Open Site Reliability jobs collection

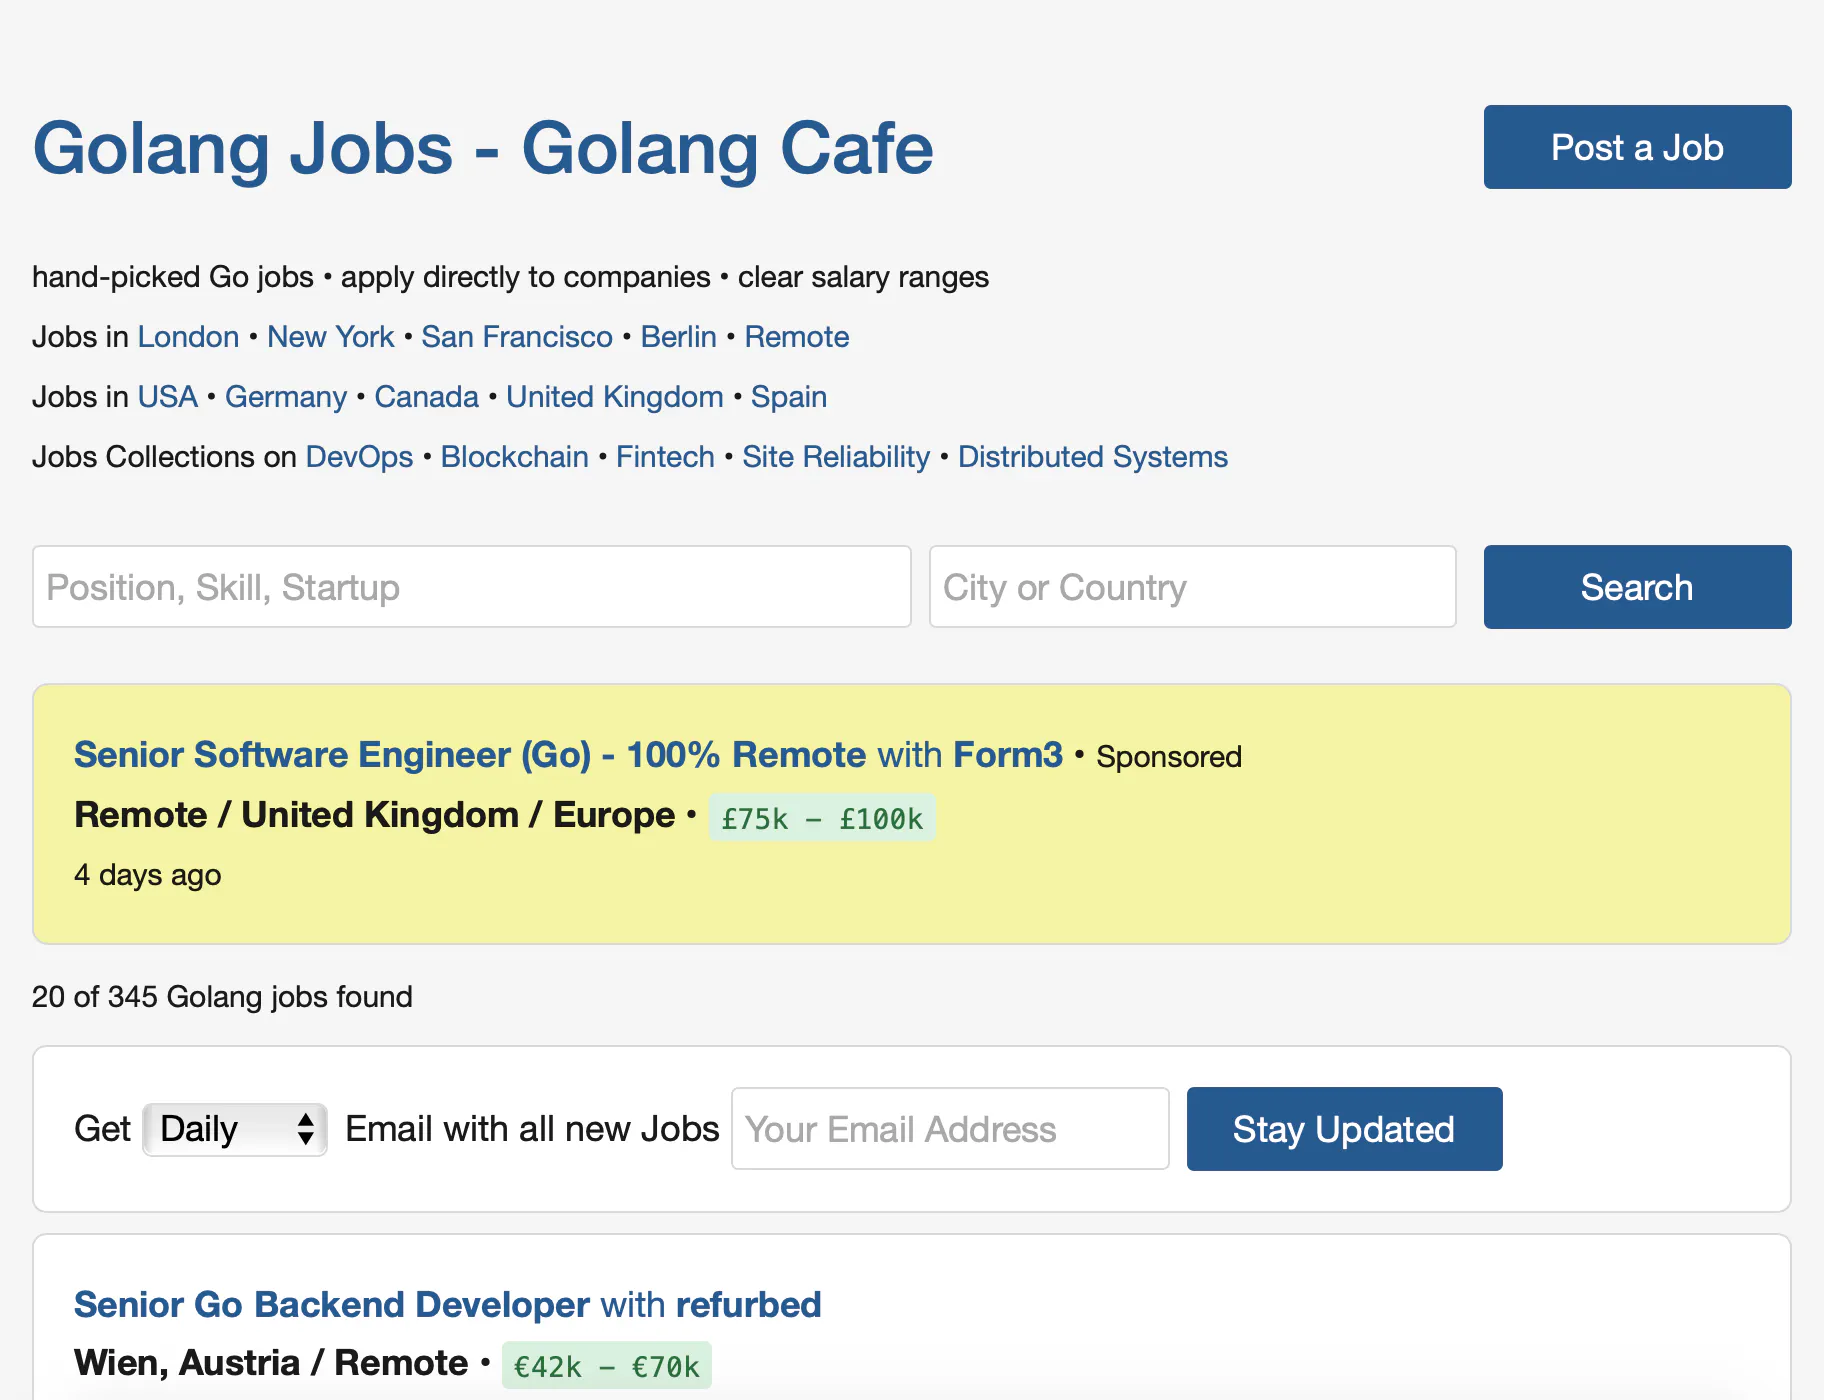coord(836,457)
